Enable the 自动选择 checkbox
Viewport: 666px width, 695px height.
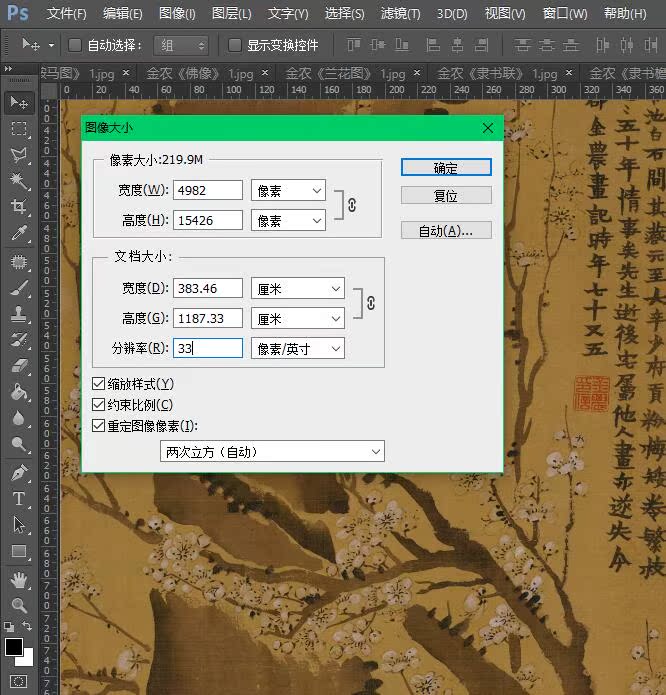(x=75, y=45)
